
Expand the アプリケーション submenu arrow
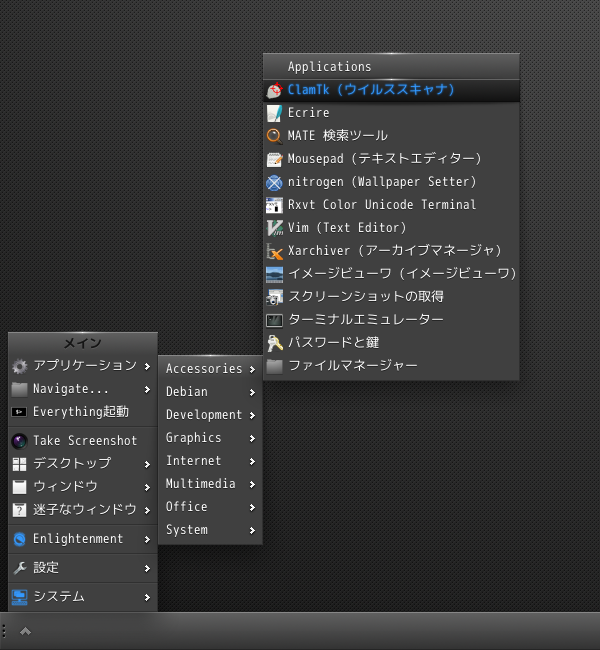click(147, 366)
